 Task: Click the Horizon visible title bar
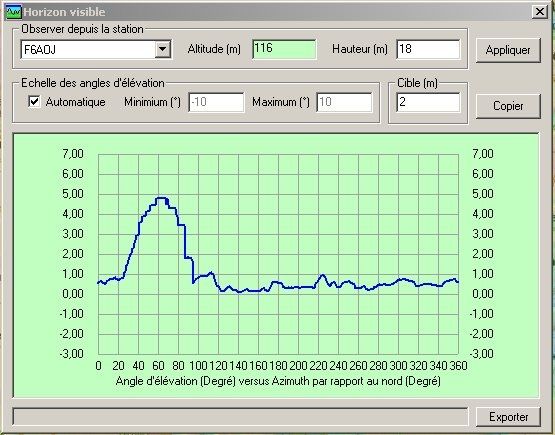277,12
